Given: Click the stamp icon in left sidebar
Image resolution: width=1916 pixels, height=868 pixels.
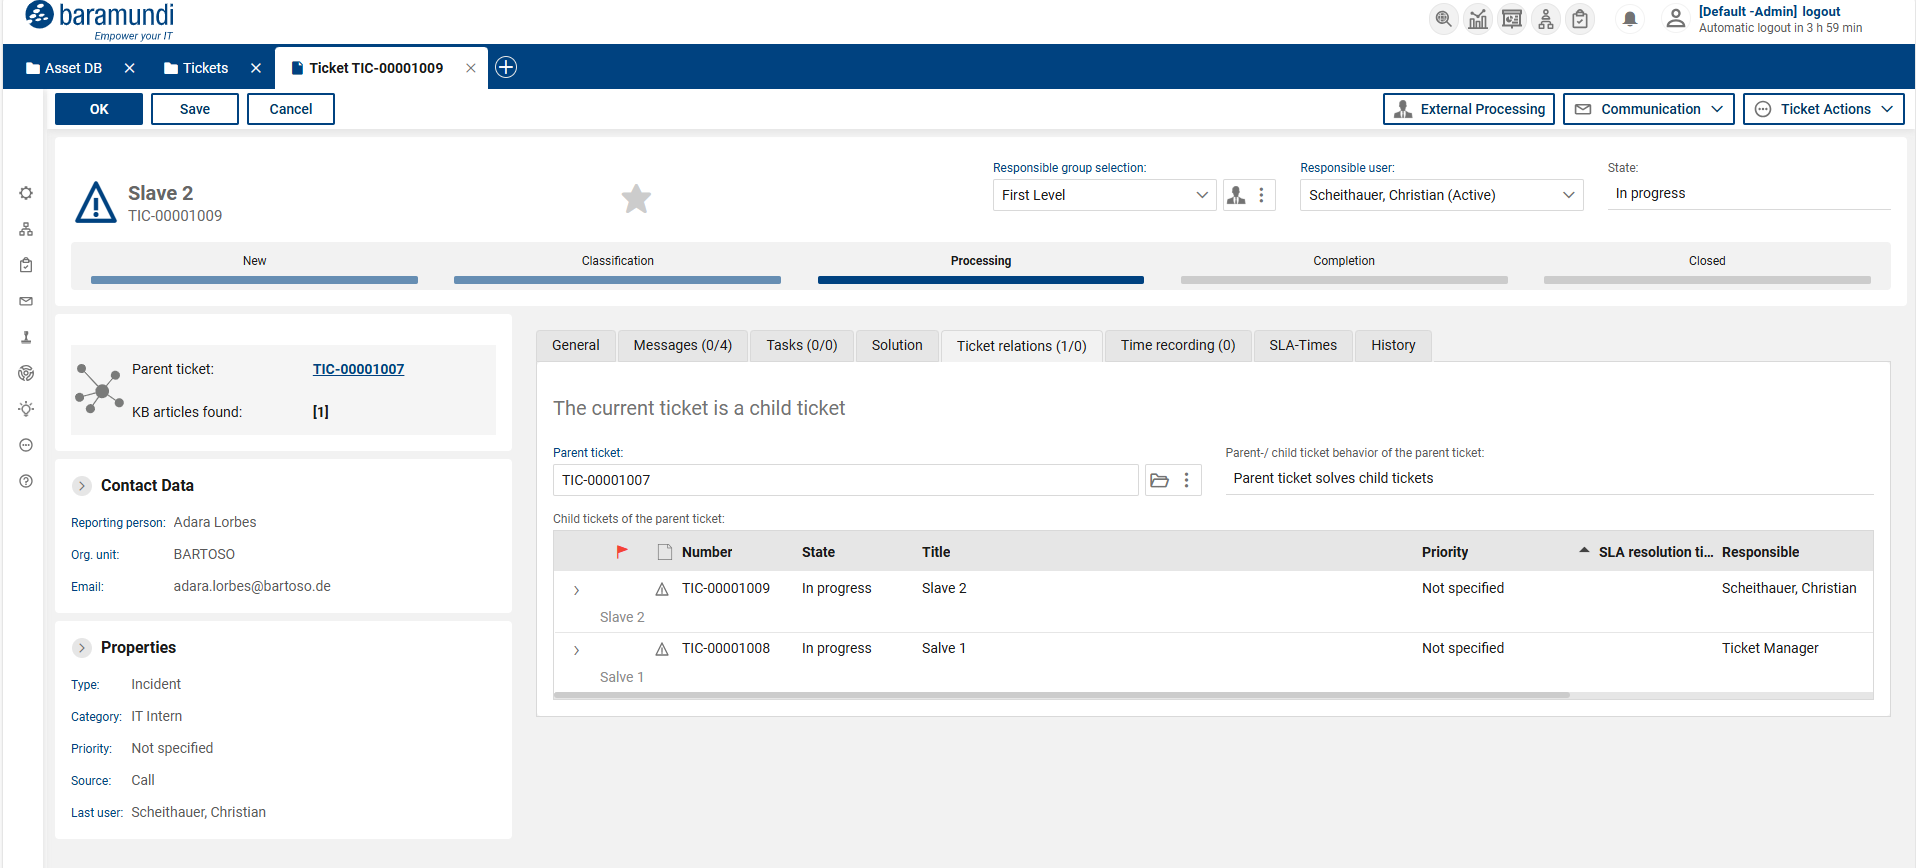Looking at the screenshot, I should pos(26,337).
